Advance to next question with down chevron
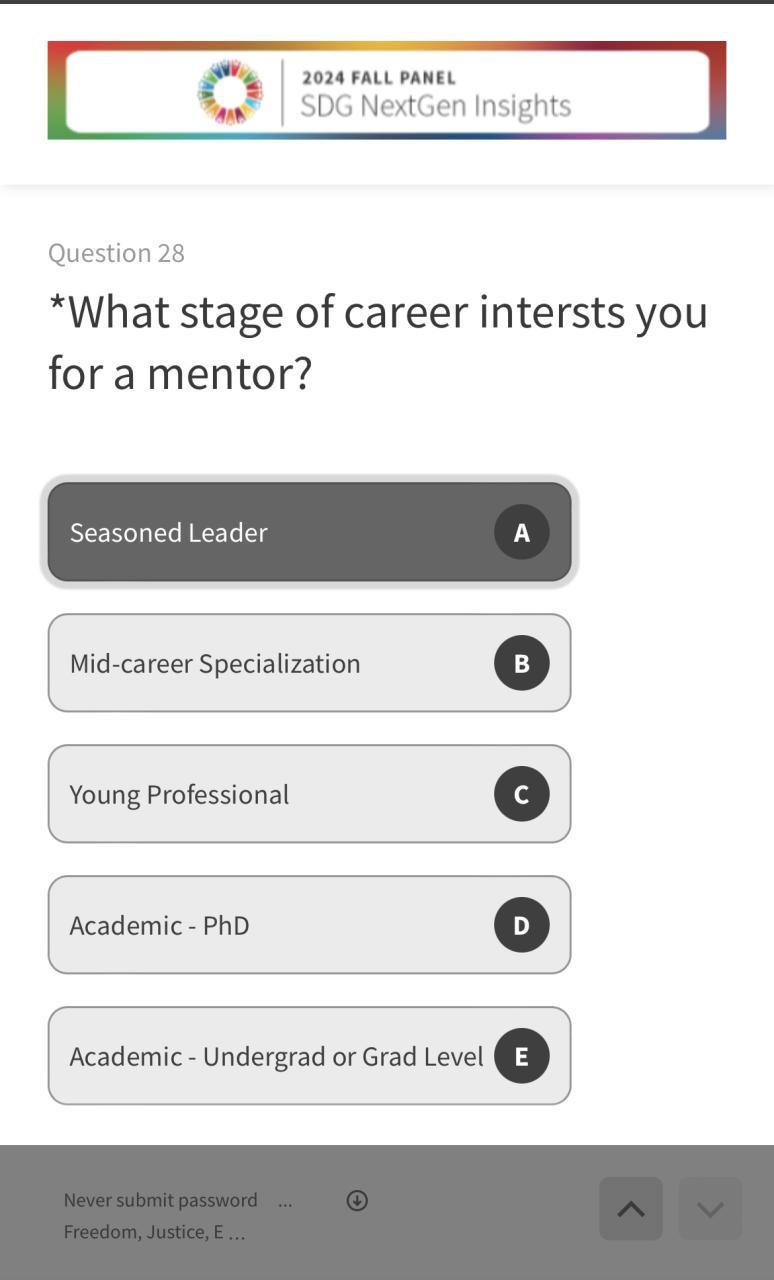Viewport: 774px width, 1280px height. [x=710, y=1209]
